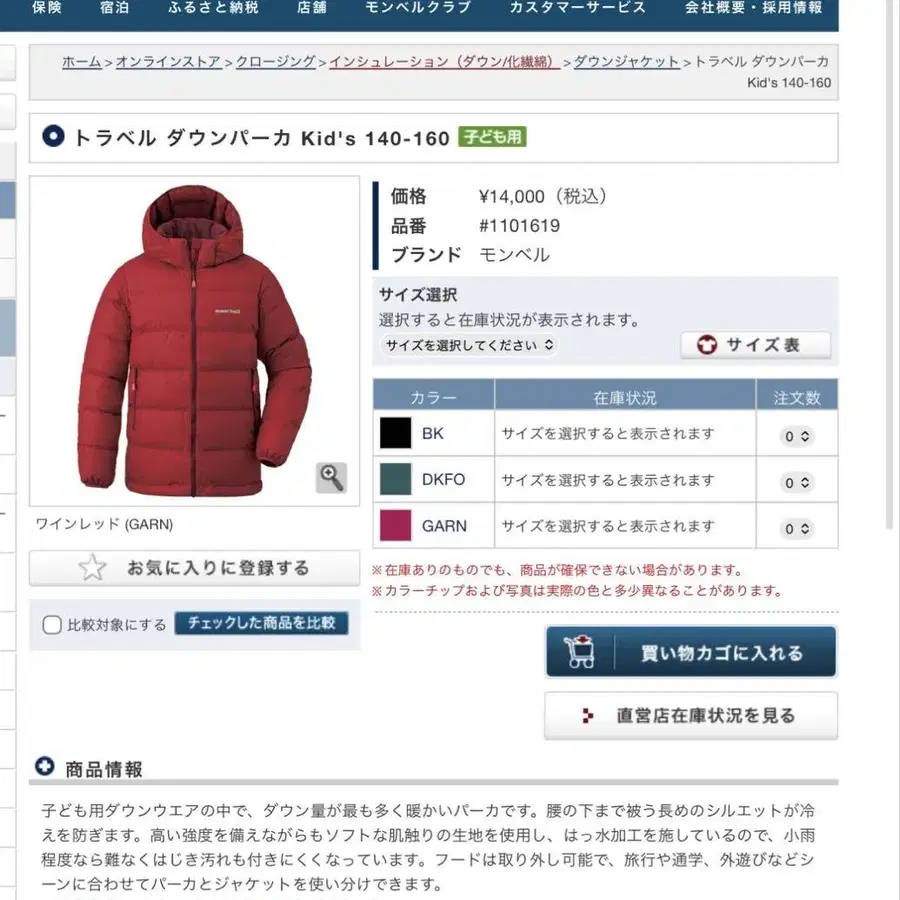Follow the ダウンジャケット breadcrumb link
Image resolution: width=900 pixels, height=900 pixels.
(626, 62)
